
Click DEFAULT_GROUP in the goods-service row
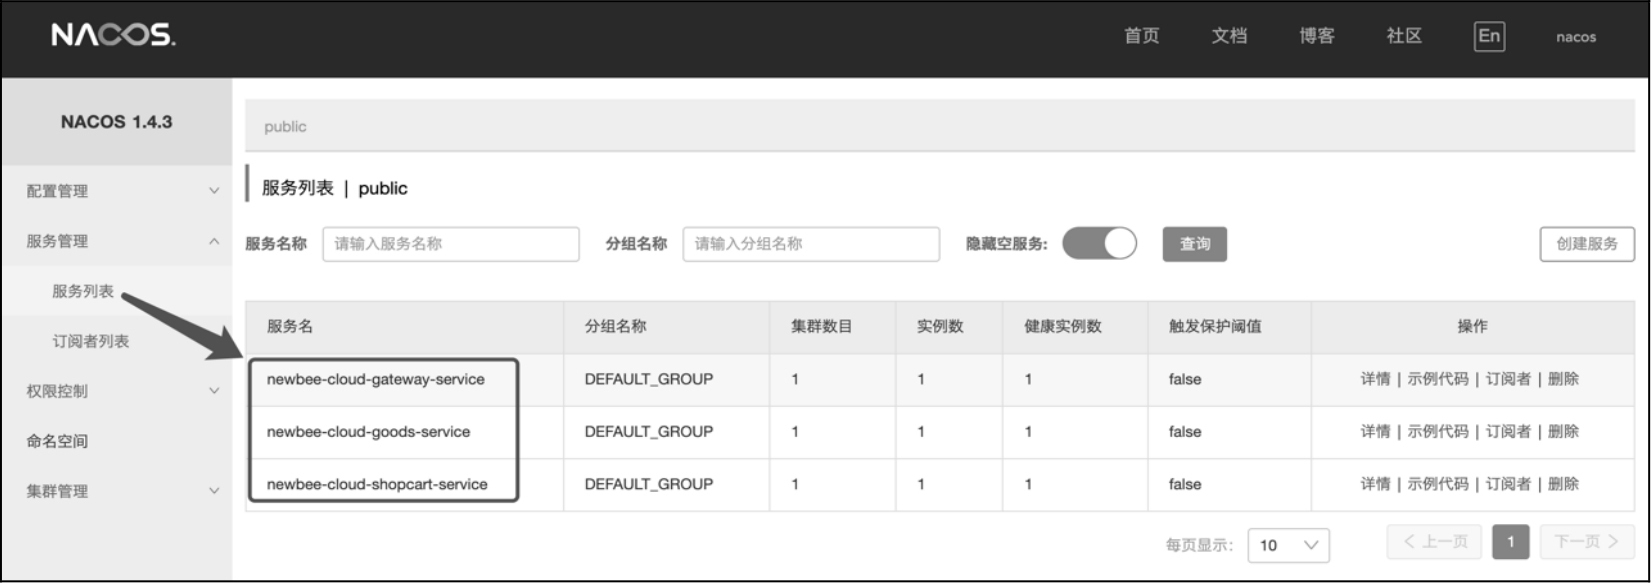[x=649, y=432]
